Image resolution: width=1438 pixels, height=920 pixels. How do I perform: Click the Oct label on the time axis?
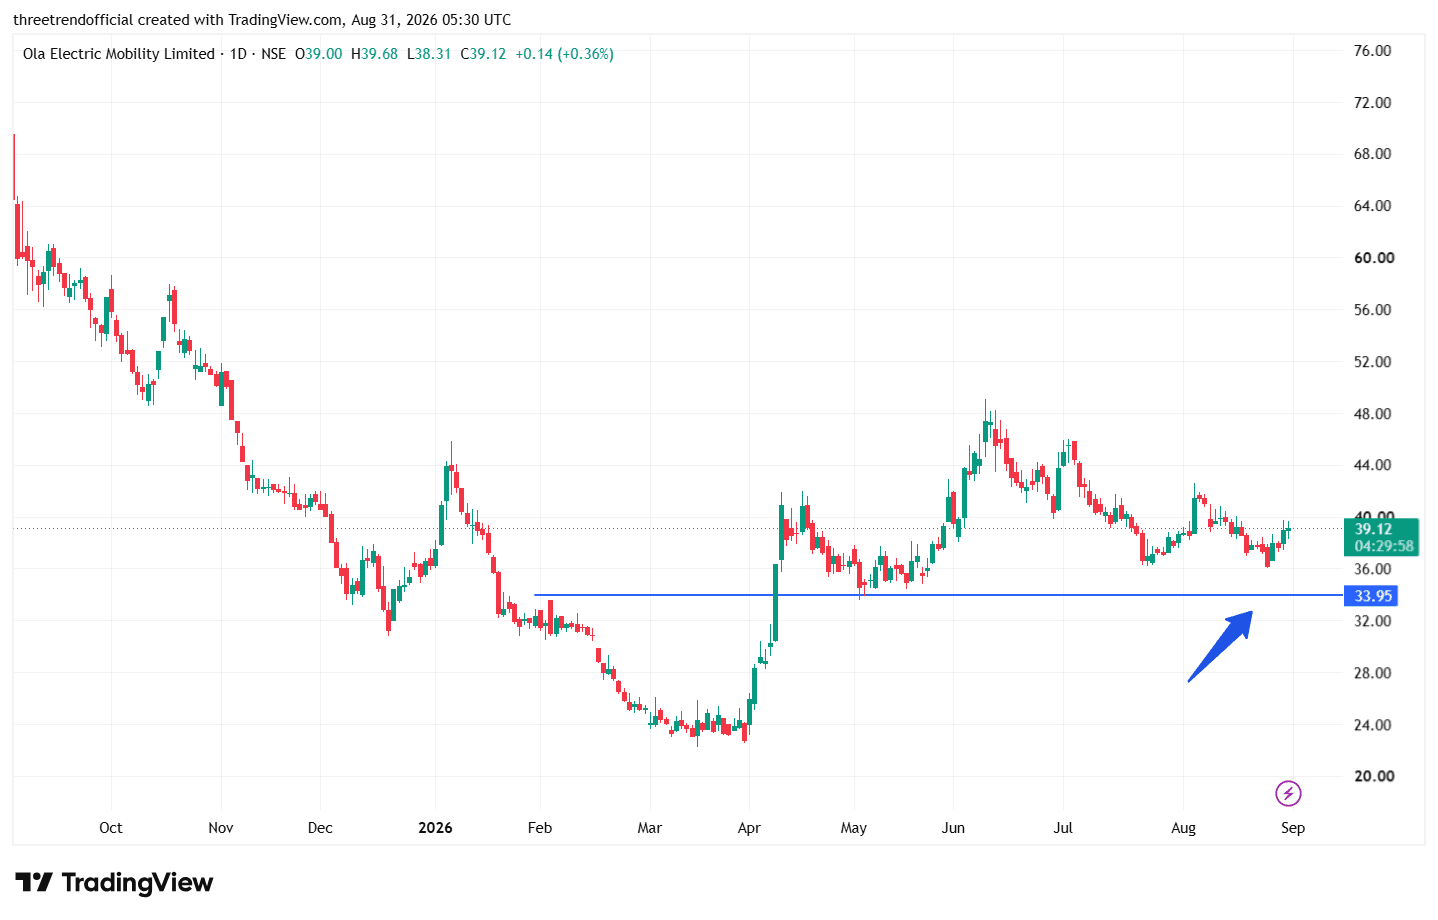111,828
